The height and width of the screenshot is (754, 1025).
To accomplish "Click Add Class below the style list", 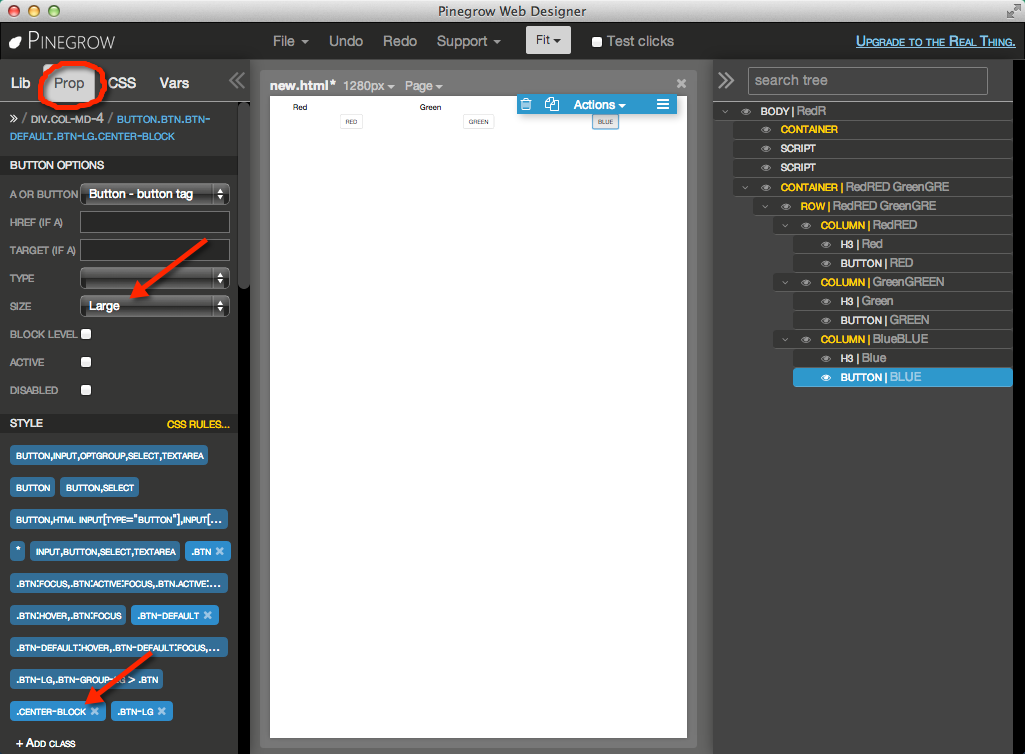I will pos(46,744).
